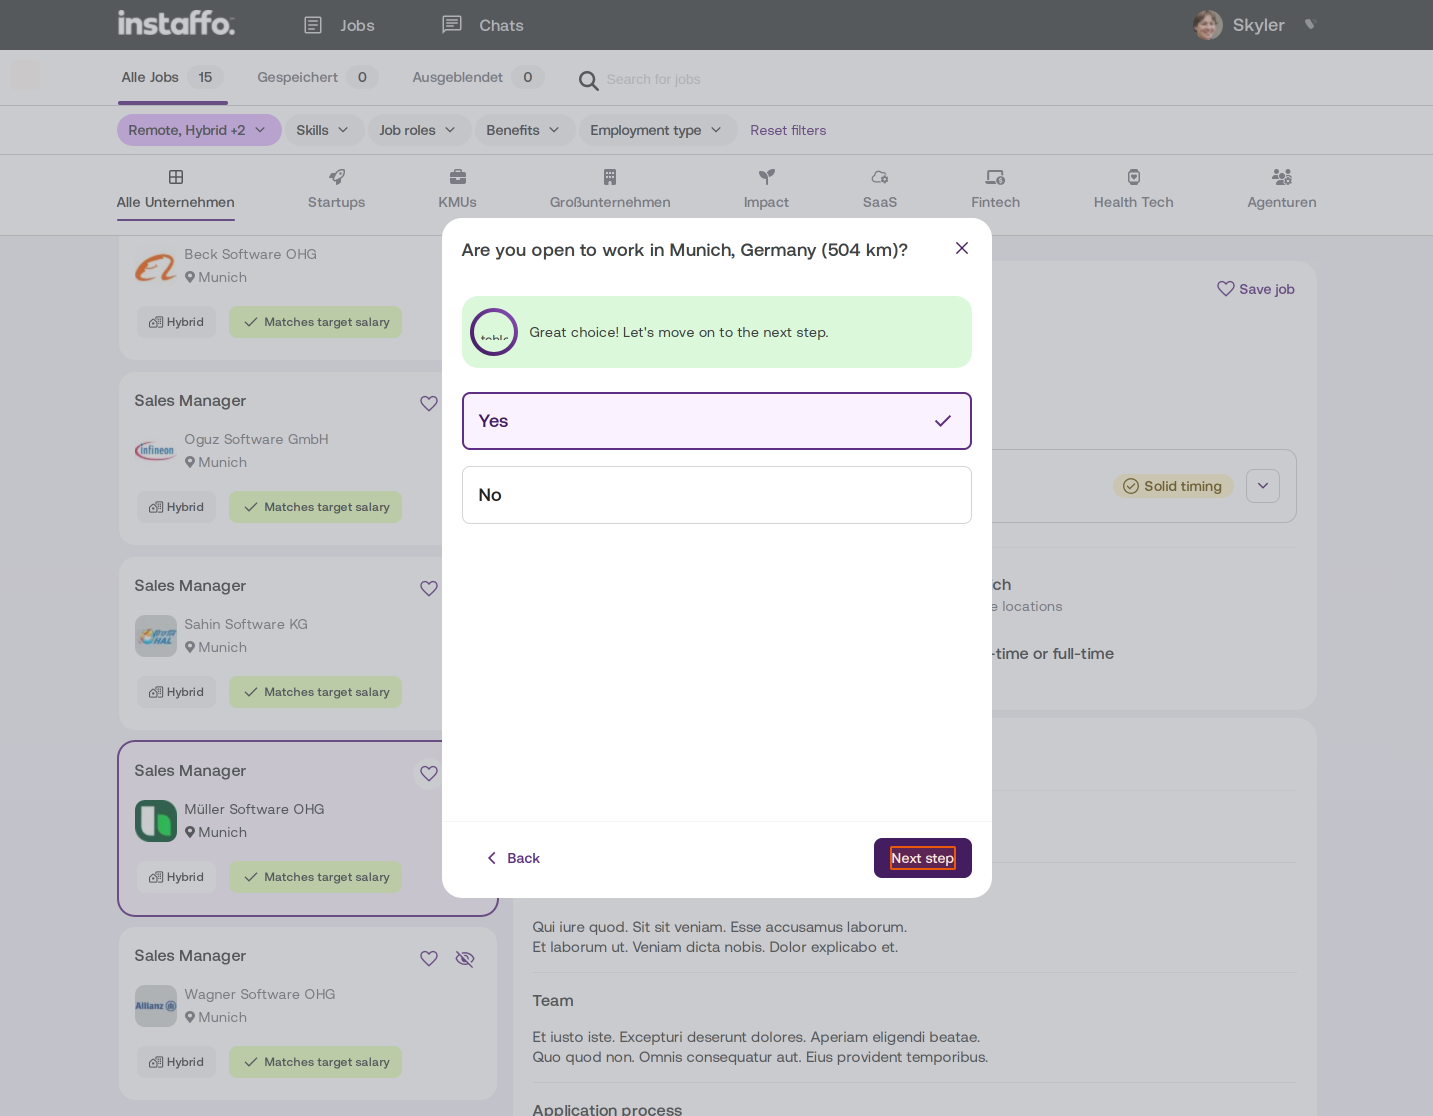Switch to the Ausgeblendet tab
The height and width of the screenshot is (1116, 1433).
(x=478, y=77)
